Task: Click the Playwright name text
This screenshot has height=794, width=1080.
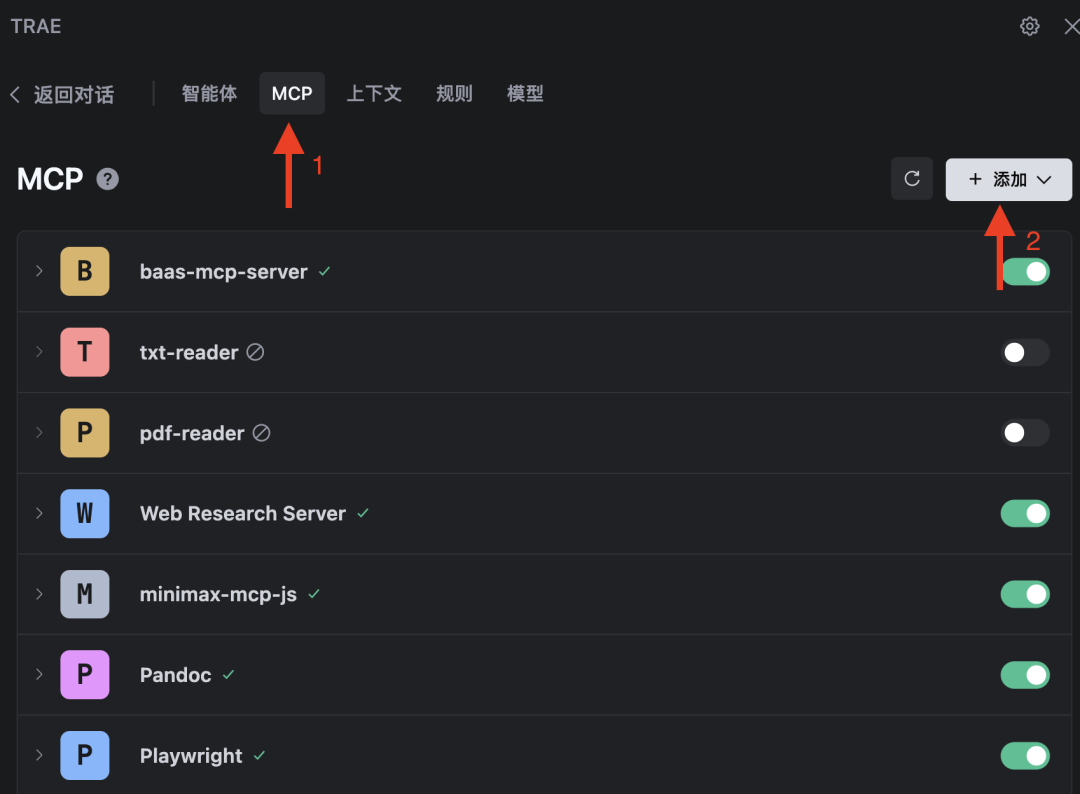Action: click(x=191, y=755)
